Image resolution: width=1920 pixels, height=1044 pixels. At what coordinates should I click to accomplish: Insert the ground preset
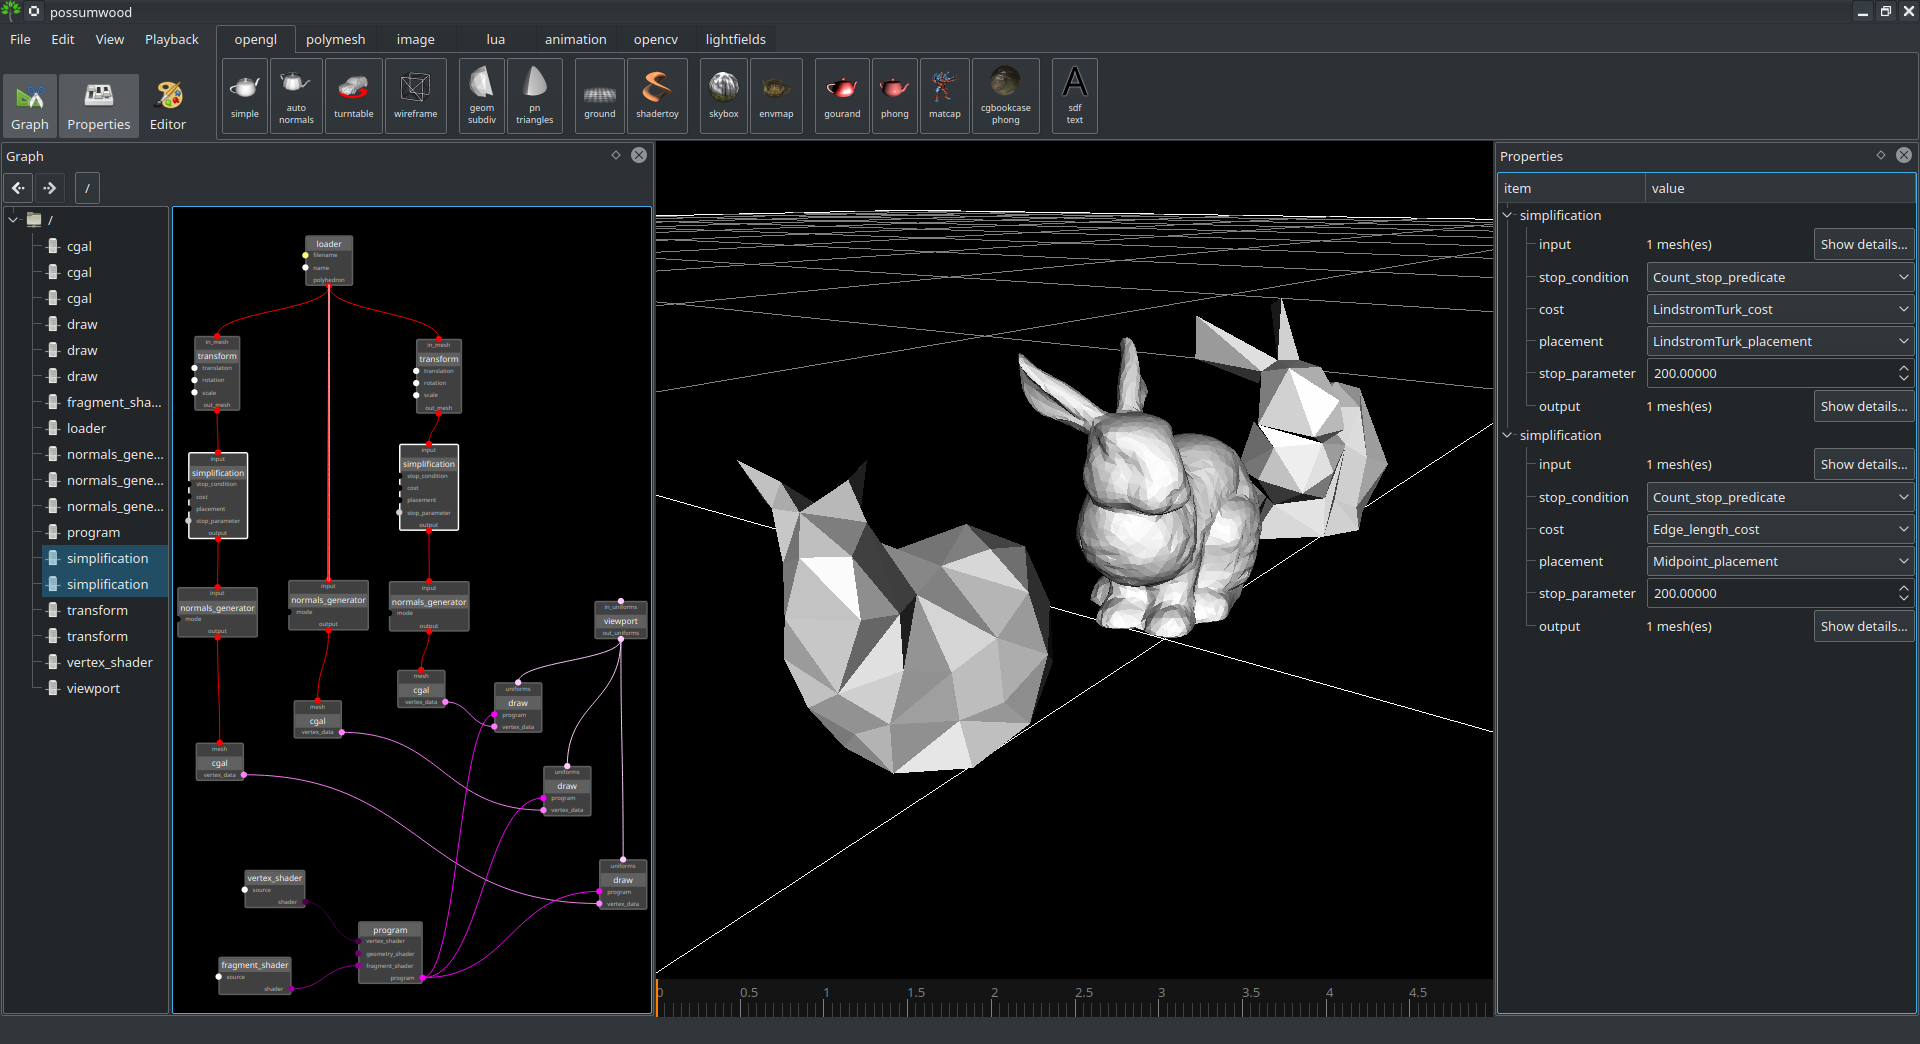[600, 96]
